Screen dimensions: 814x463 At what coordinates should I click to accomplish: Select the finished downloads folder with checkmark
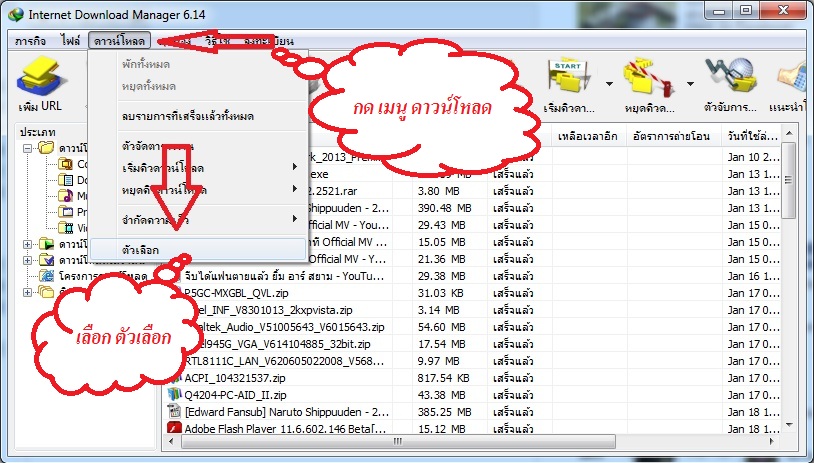coord(46,260)
